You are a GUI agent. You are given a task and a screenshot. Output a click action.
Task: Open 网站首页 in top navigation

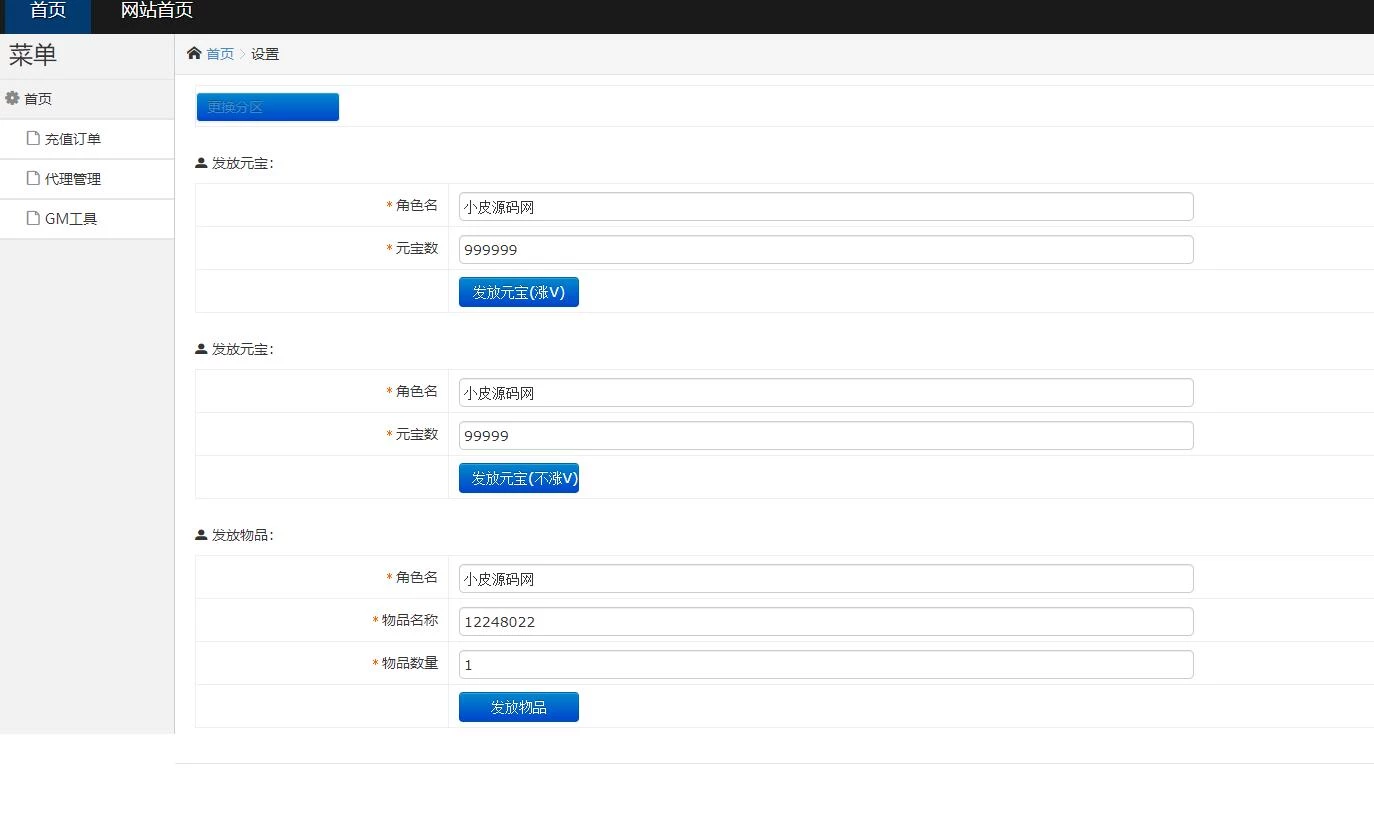coord(157,11)
